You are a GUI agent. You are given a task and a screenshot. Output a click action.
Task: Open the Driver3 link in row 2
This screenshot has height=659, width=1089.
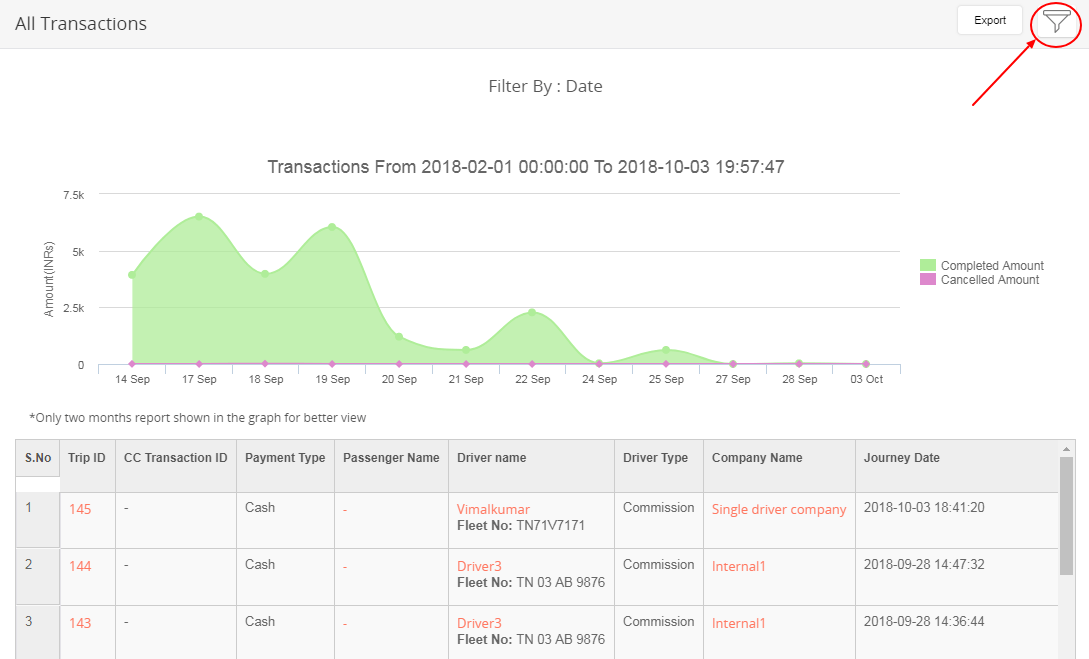479,566
